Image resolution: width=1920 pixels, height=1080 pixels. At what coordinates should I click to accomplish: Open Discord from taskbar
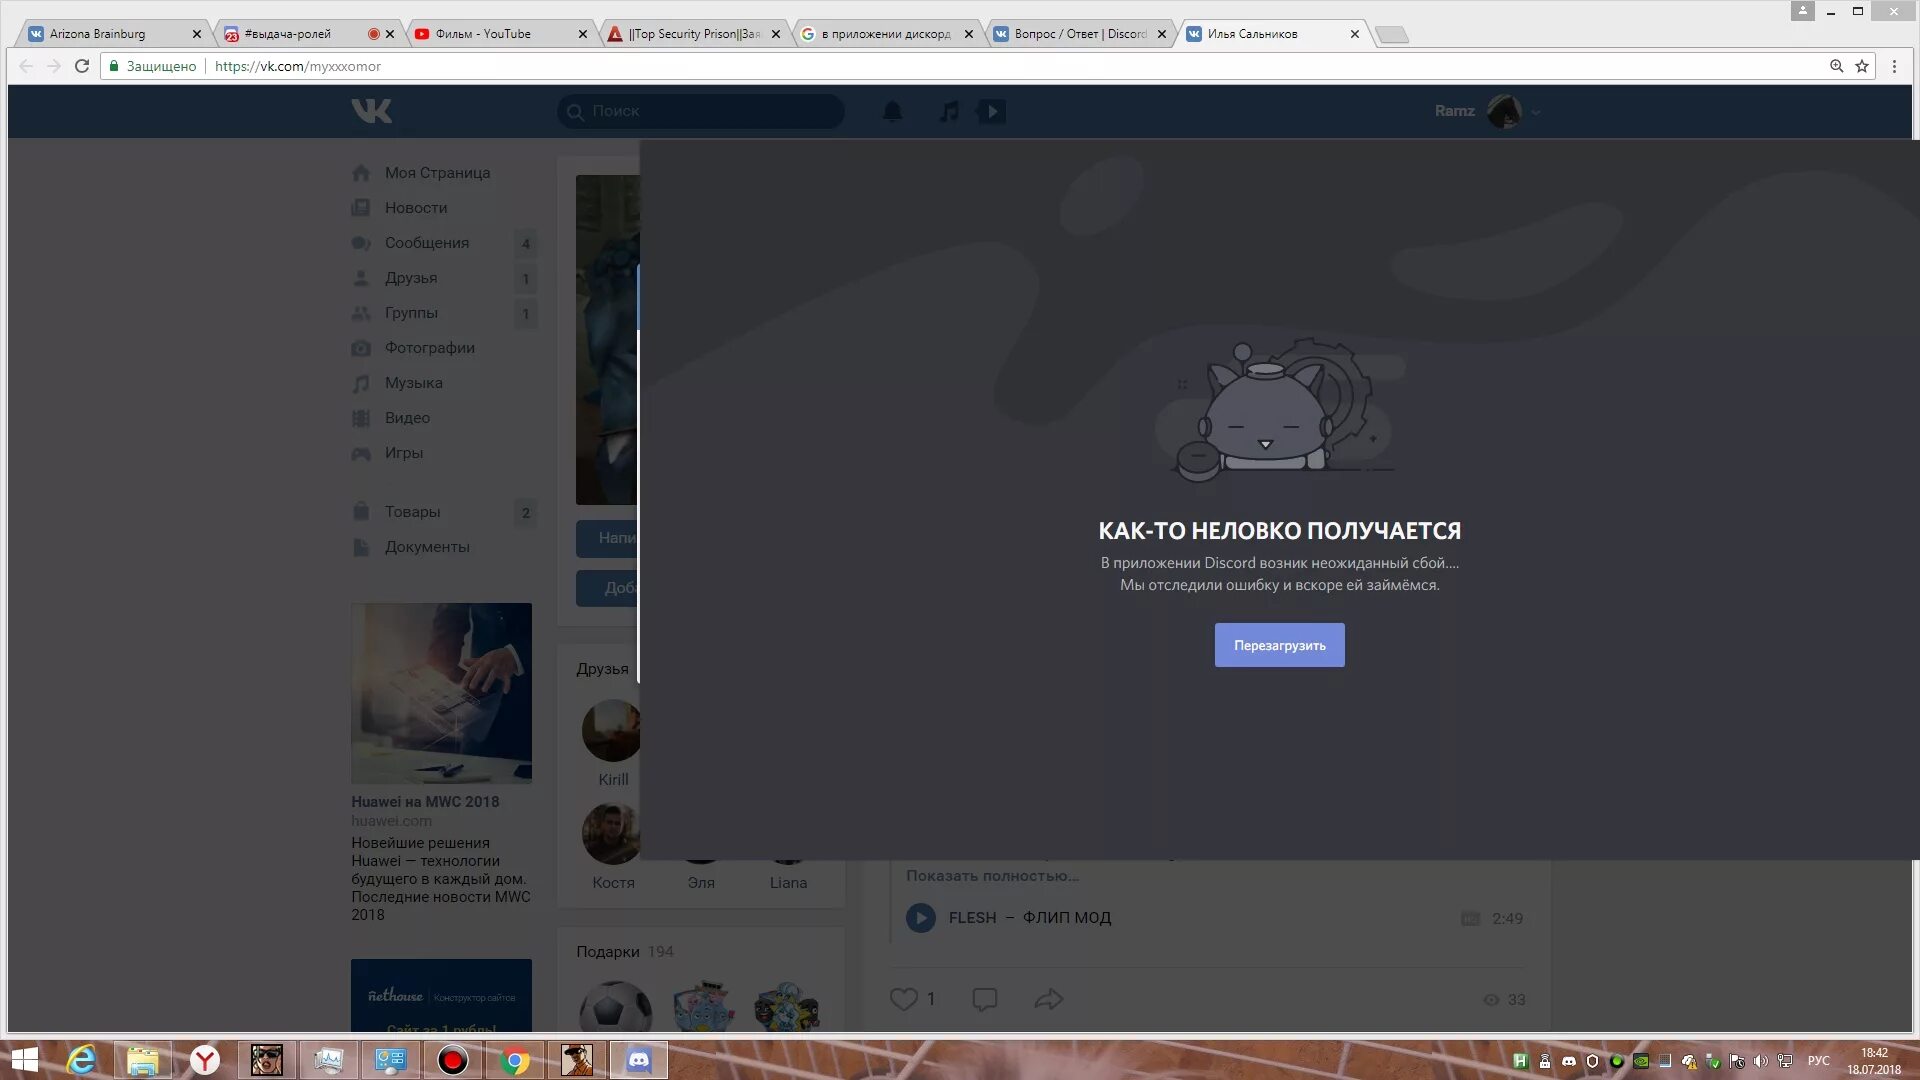(x=639, y=1060)
